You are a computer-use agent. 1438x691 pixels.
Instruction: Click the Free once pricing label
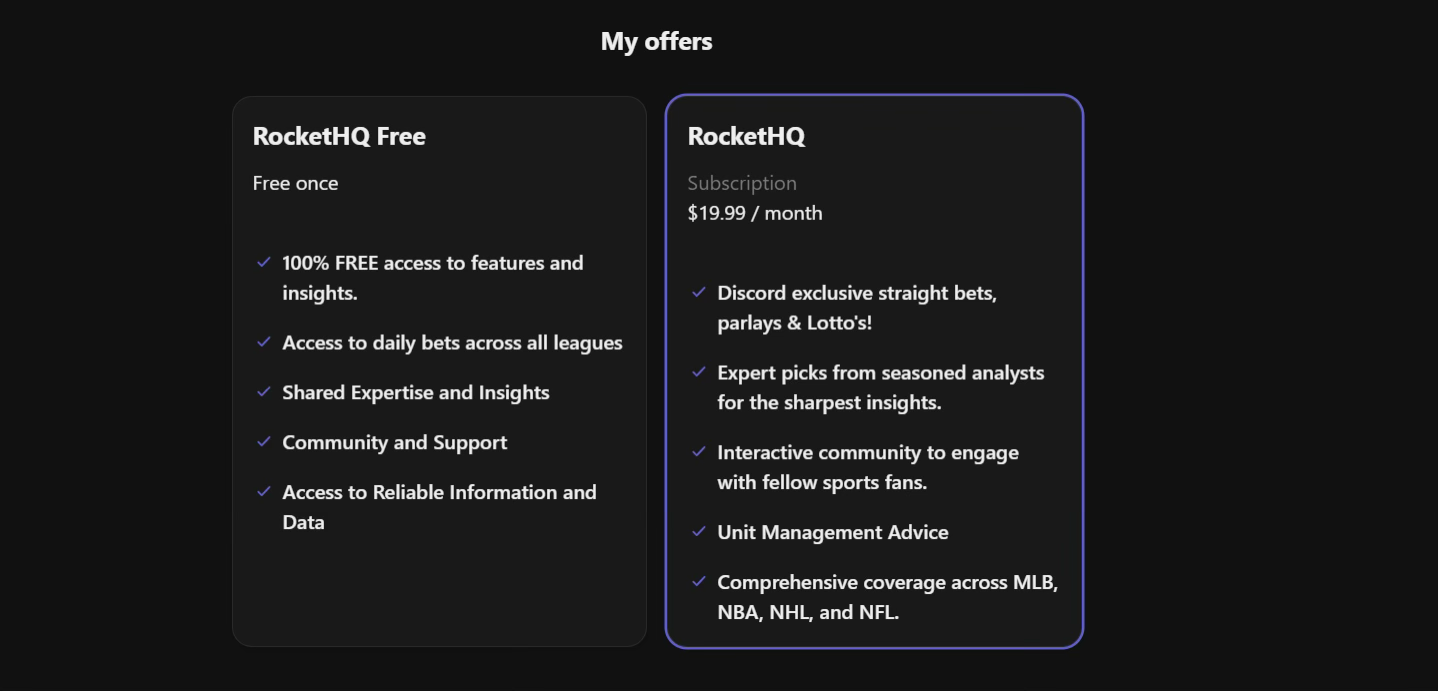pyautogui.click(x=295, y=183)
